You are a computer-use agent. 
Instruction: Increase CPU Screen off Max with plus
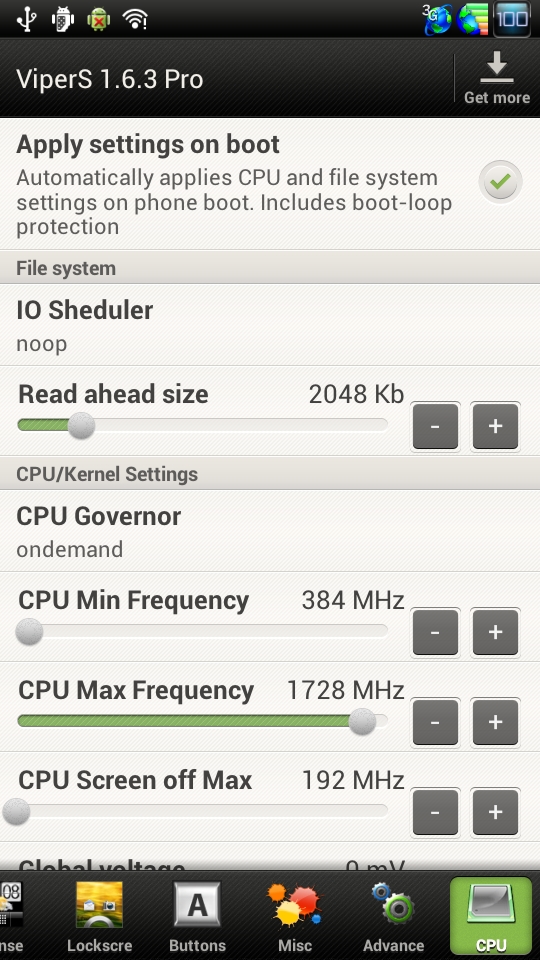point(495,811)
